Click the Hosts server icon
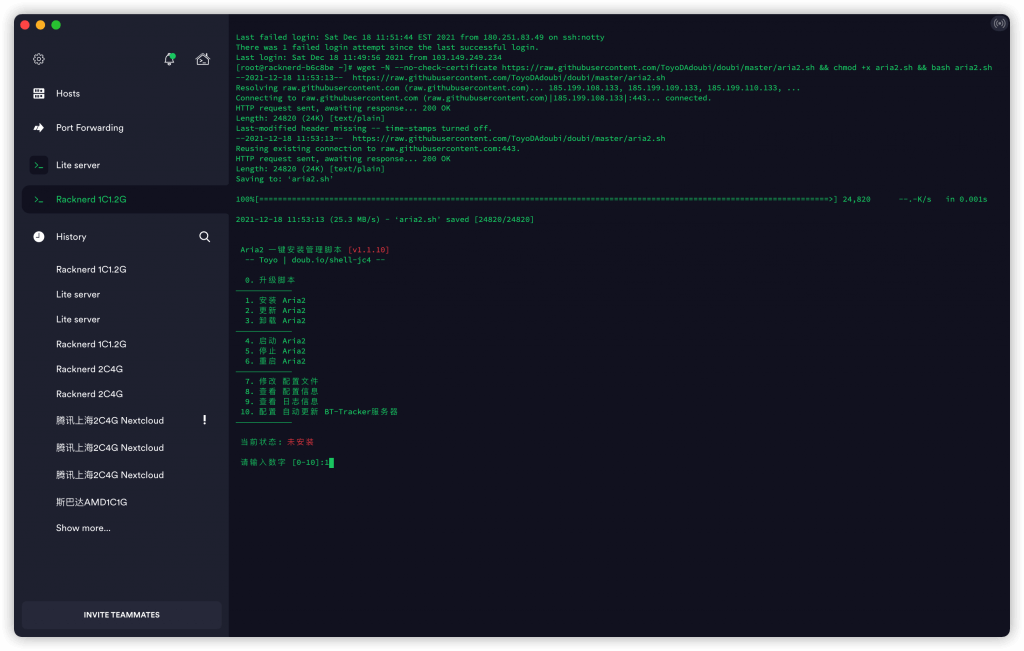 (39, 94)
